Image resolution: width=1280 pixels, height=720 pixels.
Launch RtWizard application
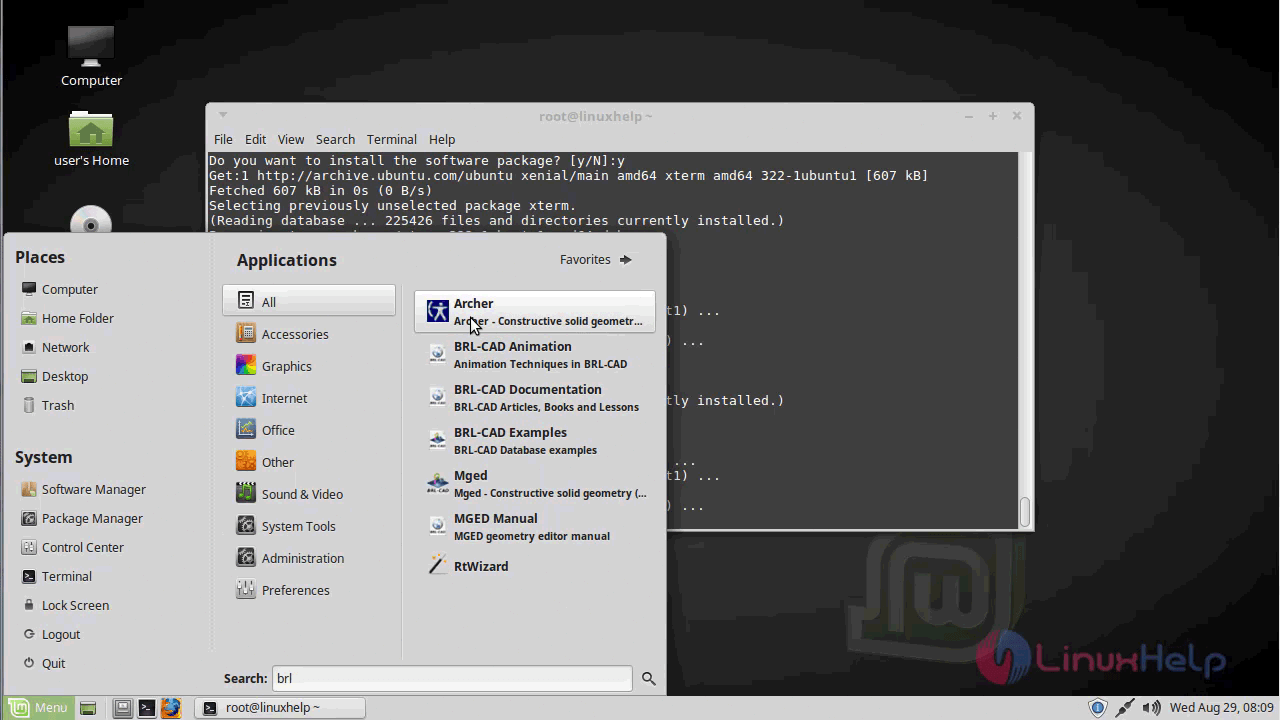point(534,566)
